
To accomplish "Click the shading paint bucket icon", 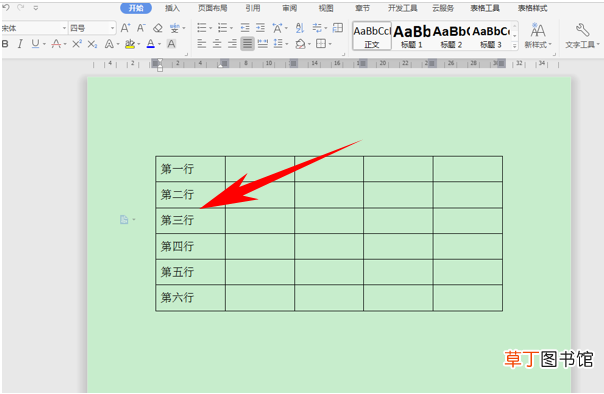I will [x=300, y=44].
